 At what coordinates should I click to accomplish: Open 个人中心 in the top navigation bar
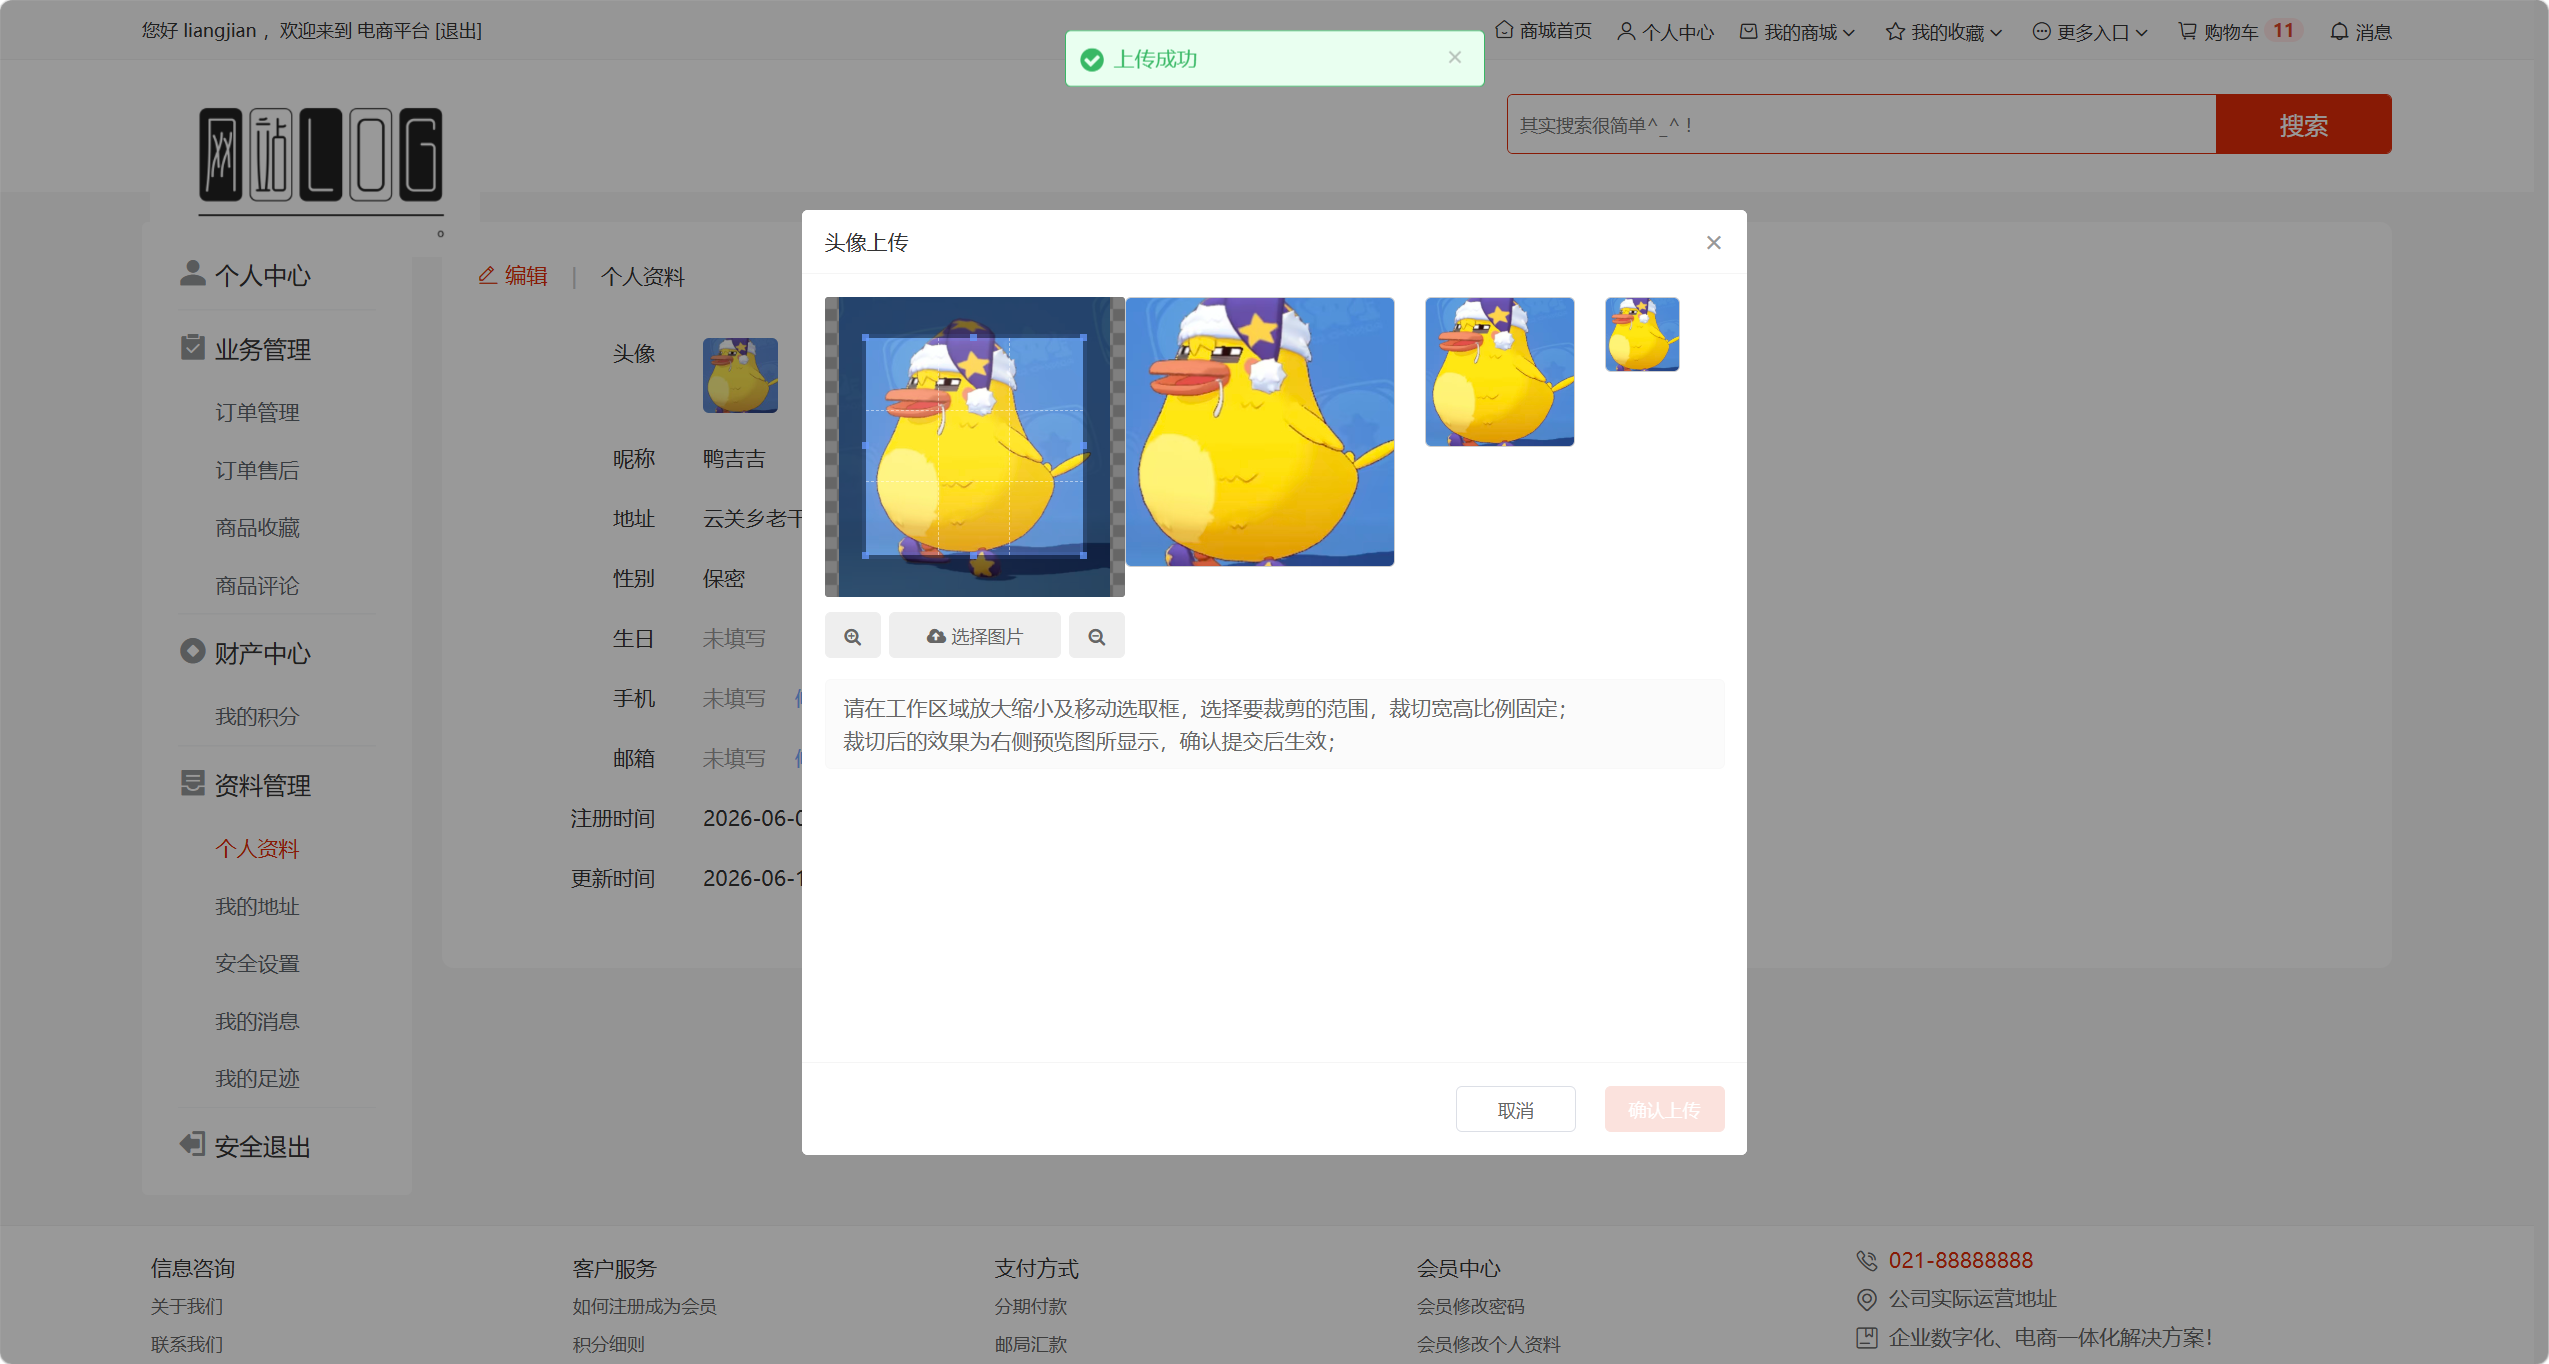(1665, 32)
